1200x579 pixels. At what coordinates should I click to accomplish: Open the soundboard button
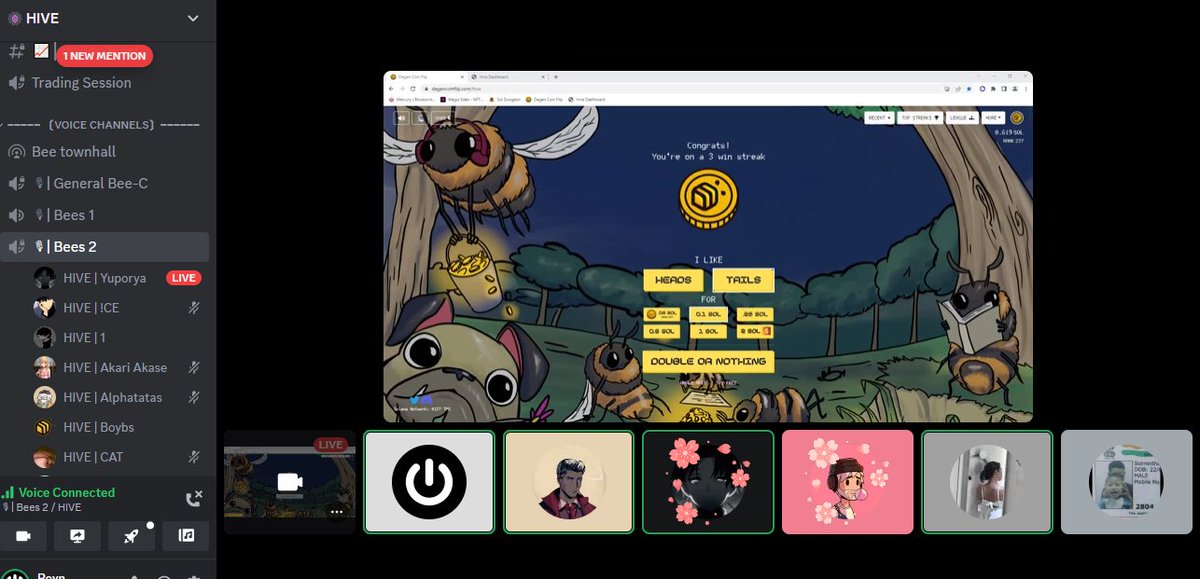186,536
